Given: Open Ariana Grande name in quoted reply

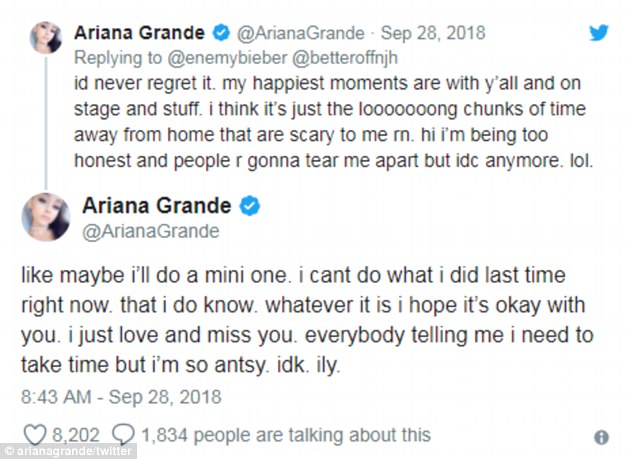Looking at the screenshot, I should 136,31.
